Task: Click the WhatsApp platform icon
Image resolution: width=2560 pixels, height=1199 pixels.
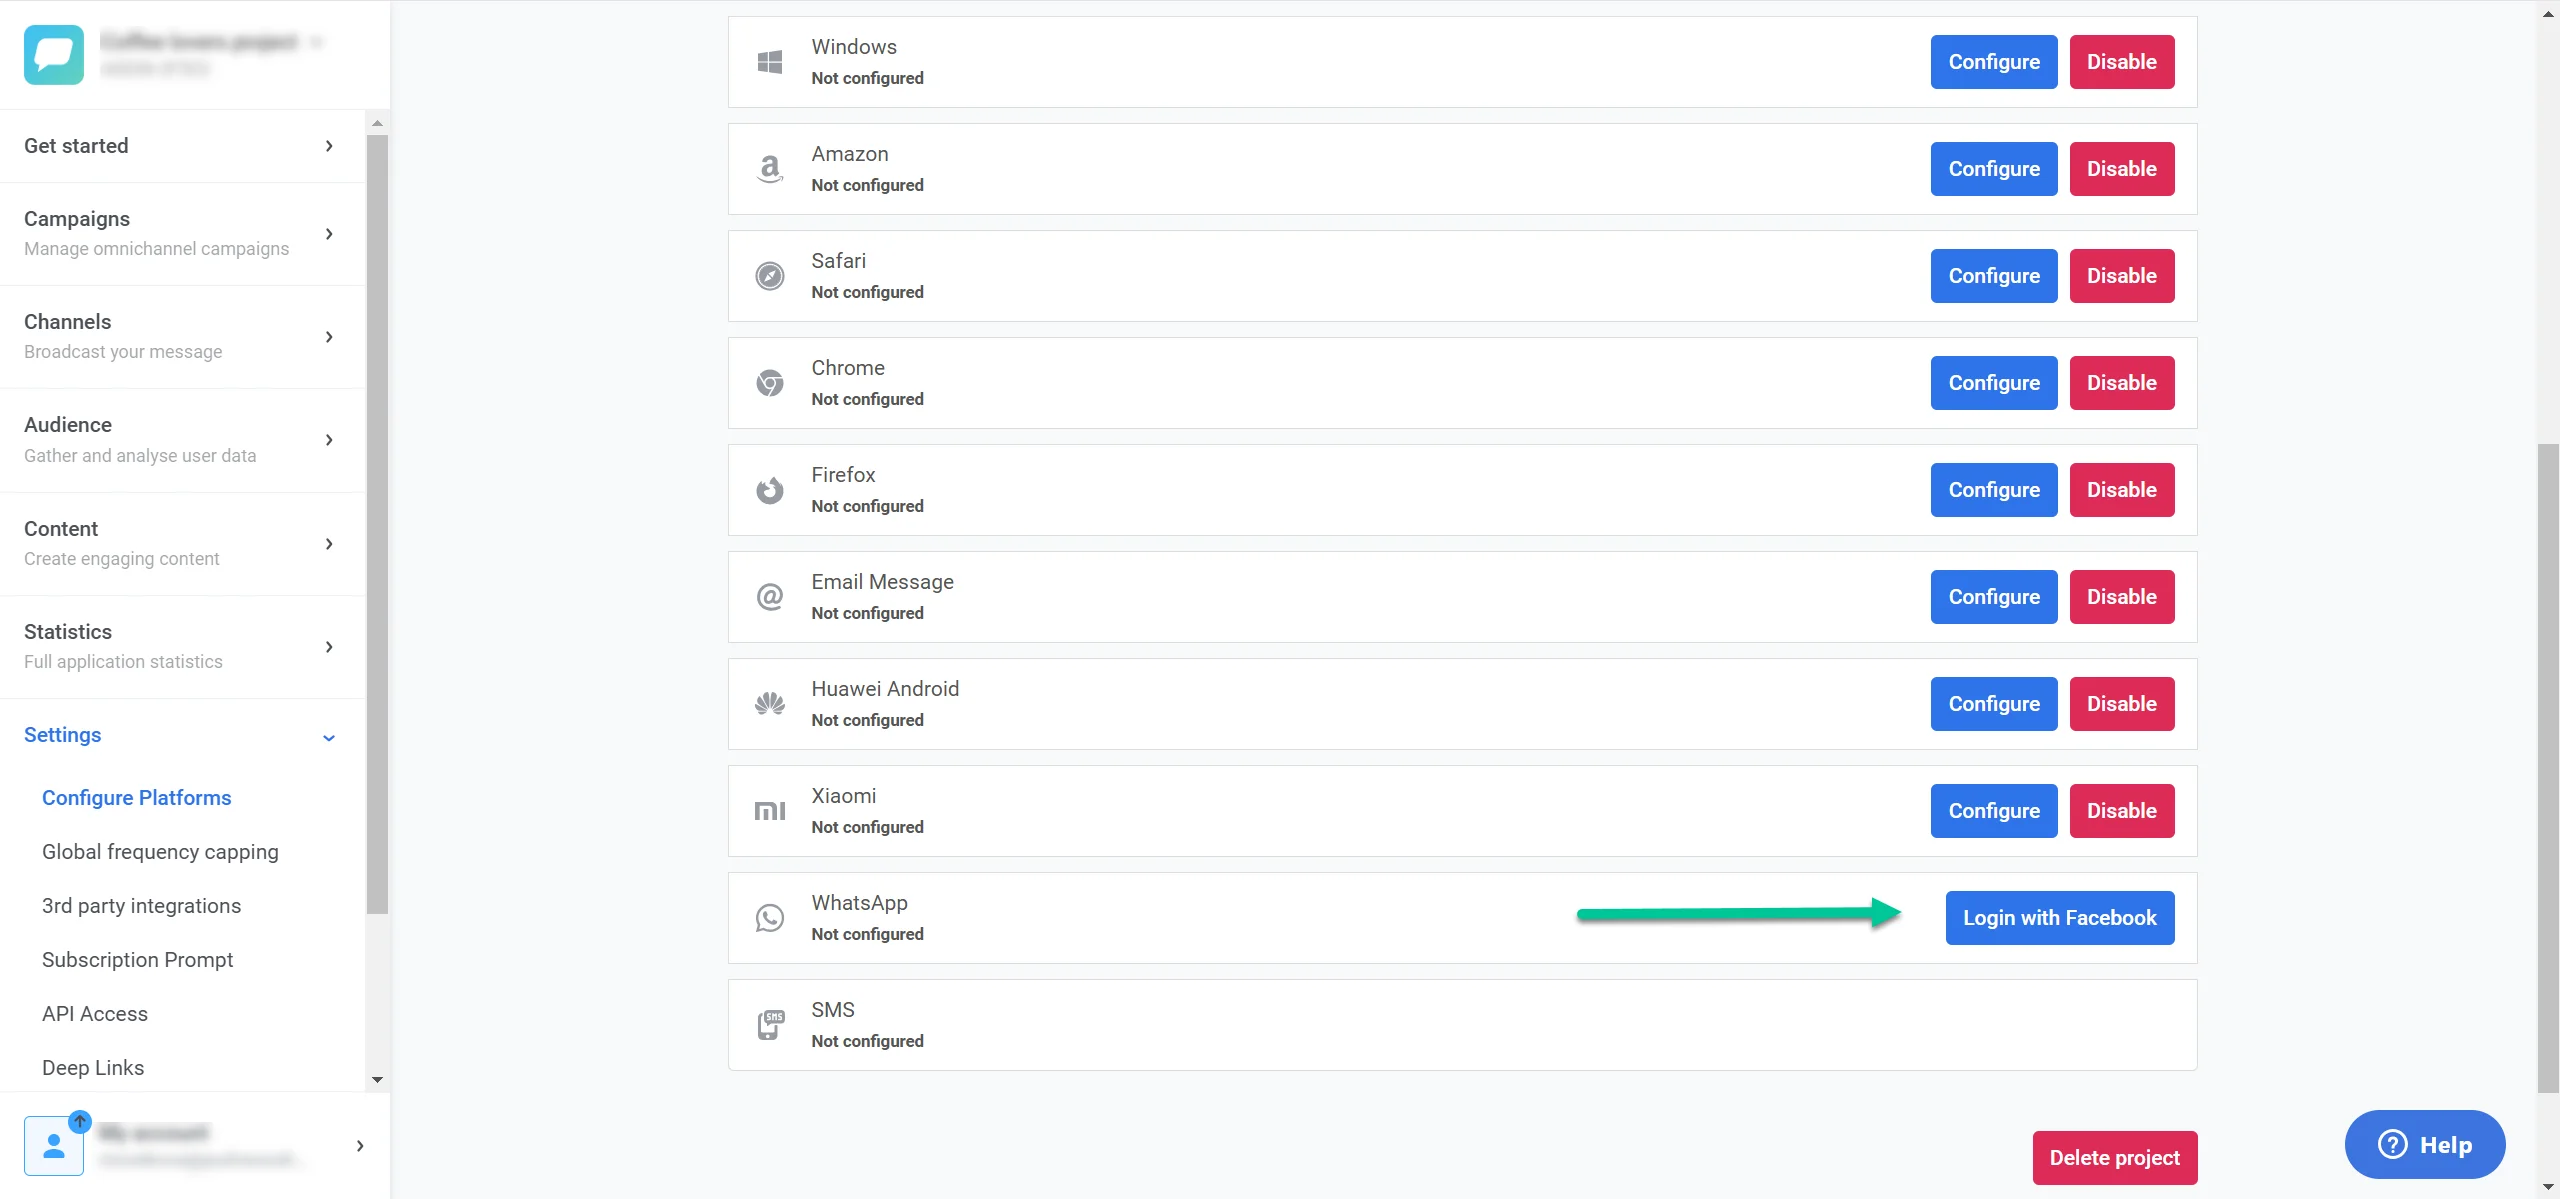Action: (x=769, y=918)
